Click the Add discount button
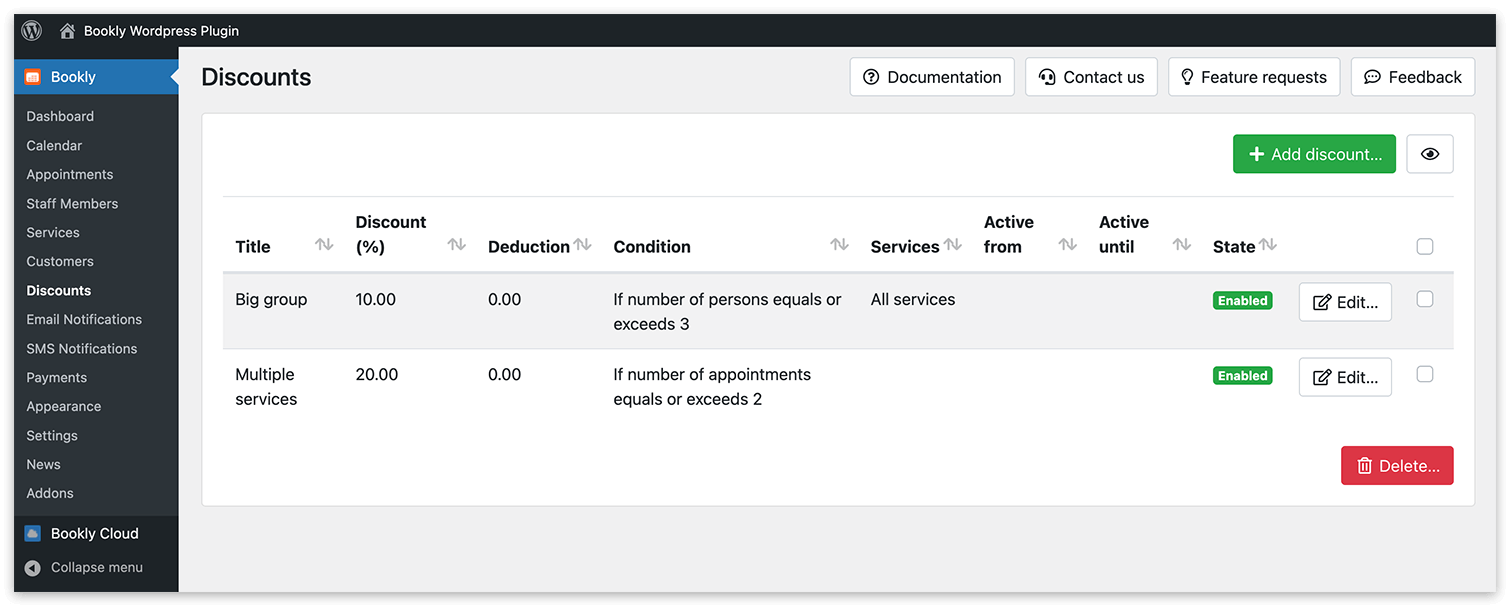 point(1314,154)
